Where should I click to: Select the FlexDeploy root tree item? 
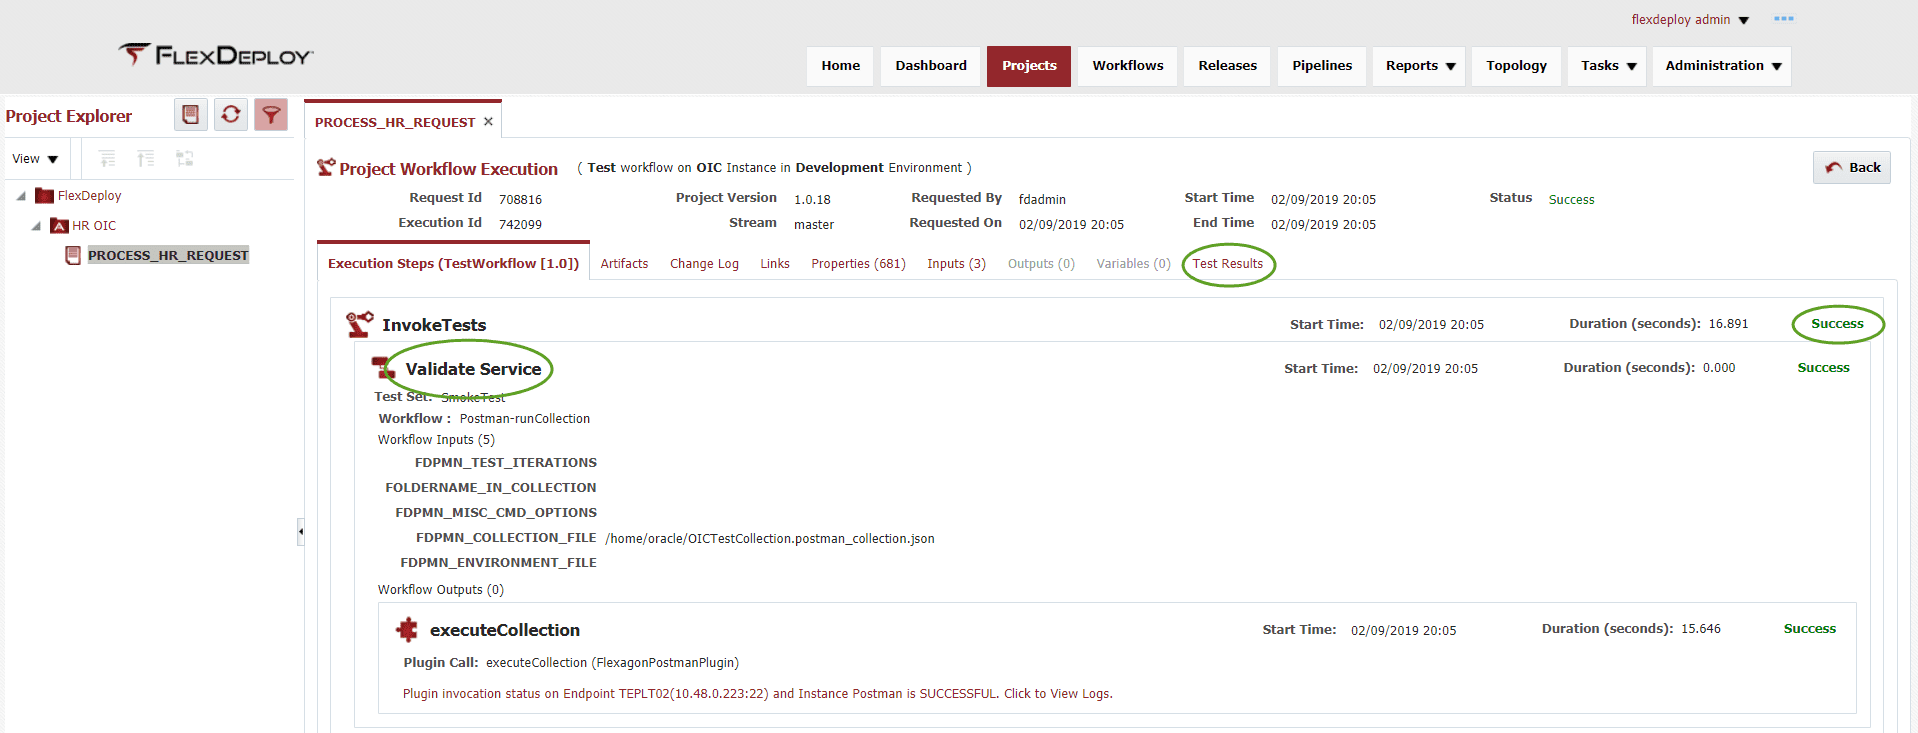[x=89, y=196]
